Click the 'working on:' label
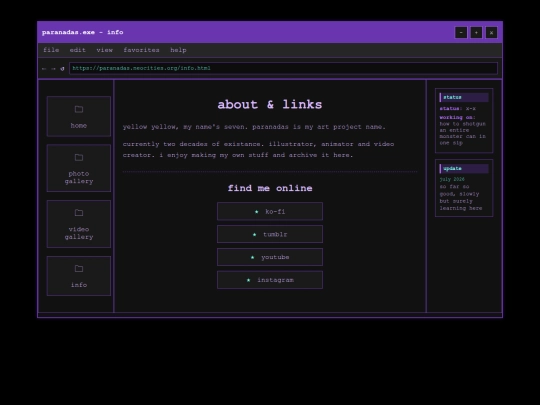Viewport: 540px width, 405px height. (457, 117)
